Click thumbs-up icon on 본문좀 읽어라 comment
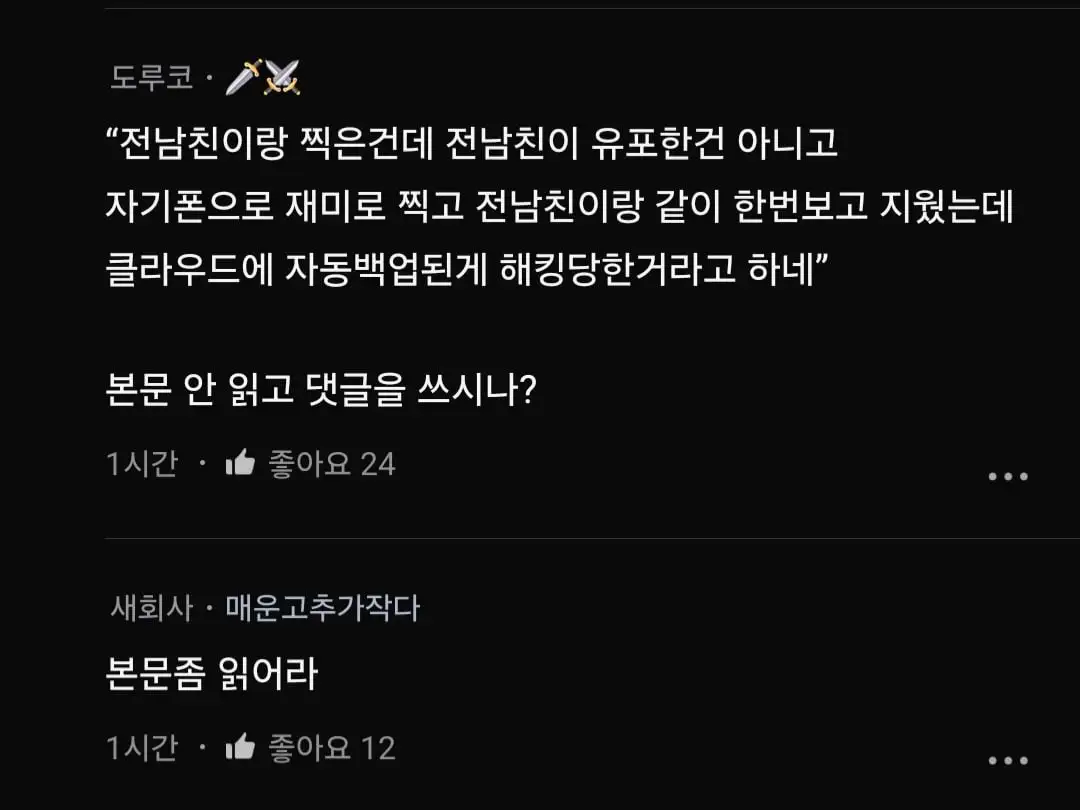This screenshot has width=1080, height=810. tap(240, 747)
